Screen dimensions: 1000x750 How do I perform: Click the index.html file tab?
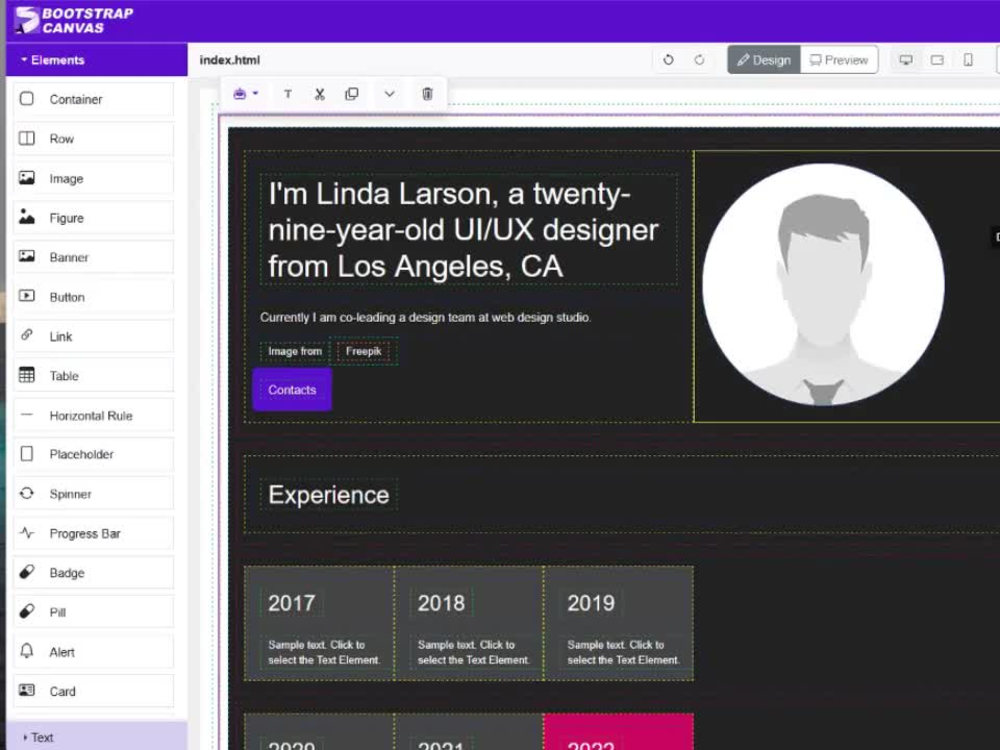(x=230, y=60)
